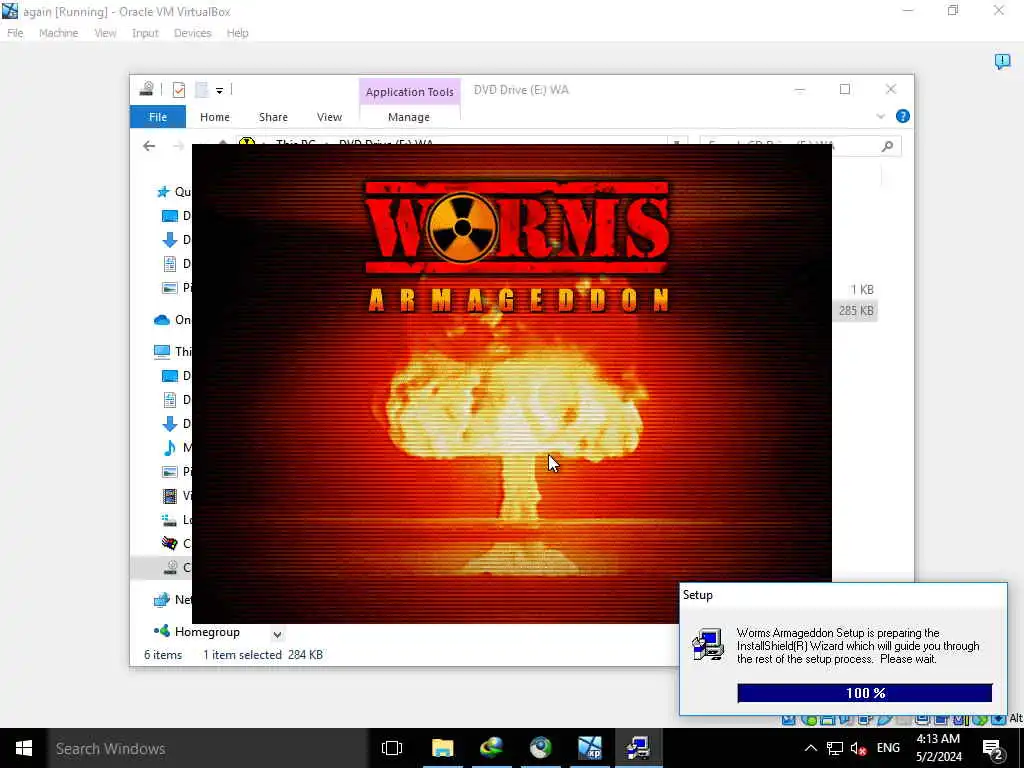Go back with the Explorer back arrow

(x=149, y=146)
